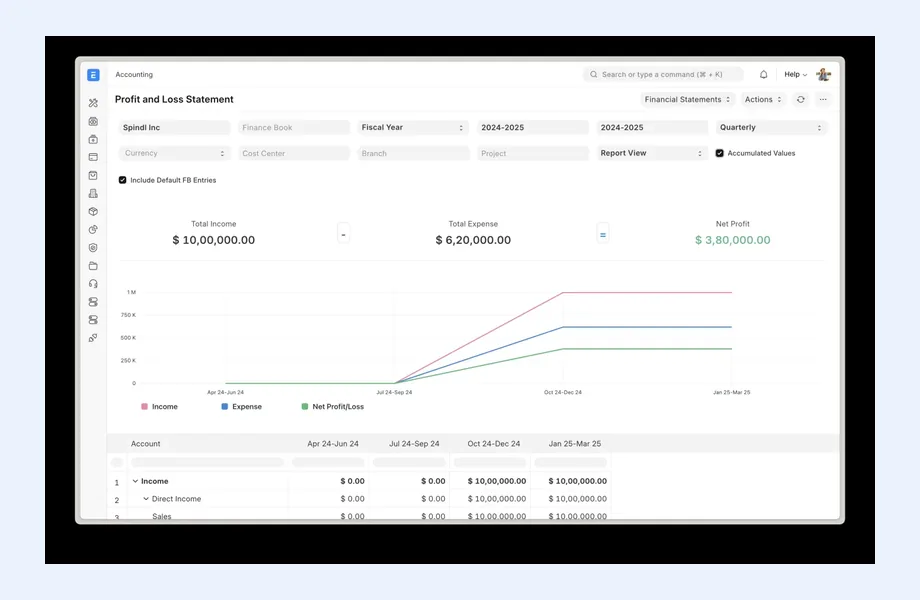This screenshot has width=920, height=600.
Task: Open the three-dots more options menu
Action: (823, 100)
